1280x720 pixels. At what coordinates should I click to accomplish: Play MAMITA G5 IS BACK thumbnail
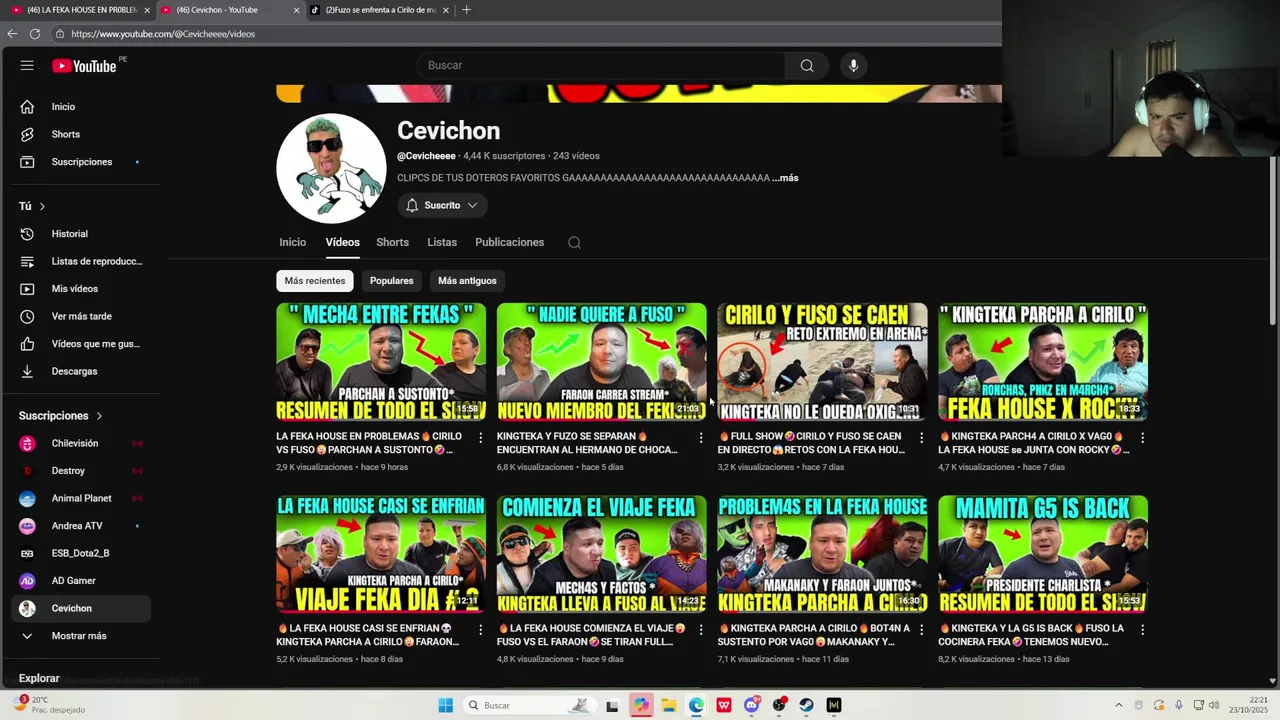[1043, 554]
